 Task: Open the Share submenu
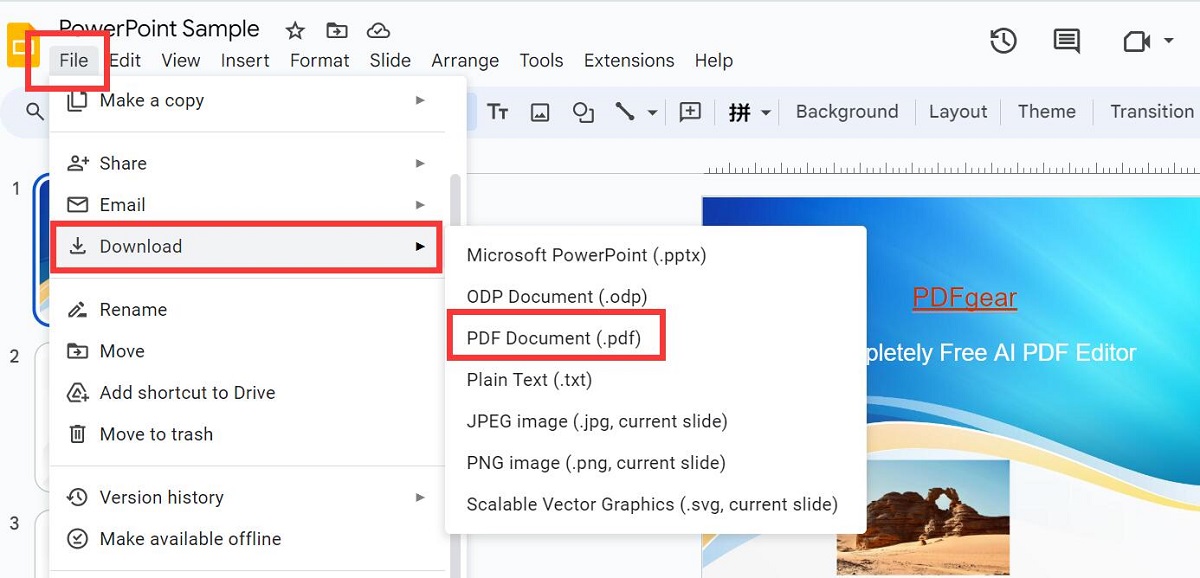tap(247, 163)
